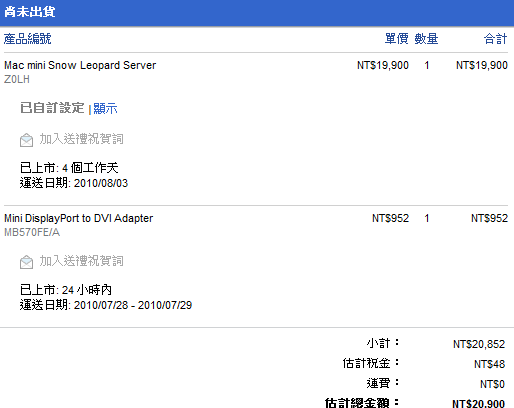Click the 已上市: 4 個工作天 availability text

click(69, 168)
